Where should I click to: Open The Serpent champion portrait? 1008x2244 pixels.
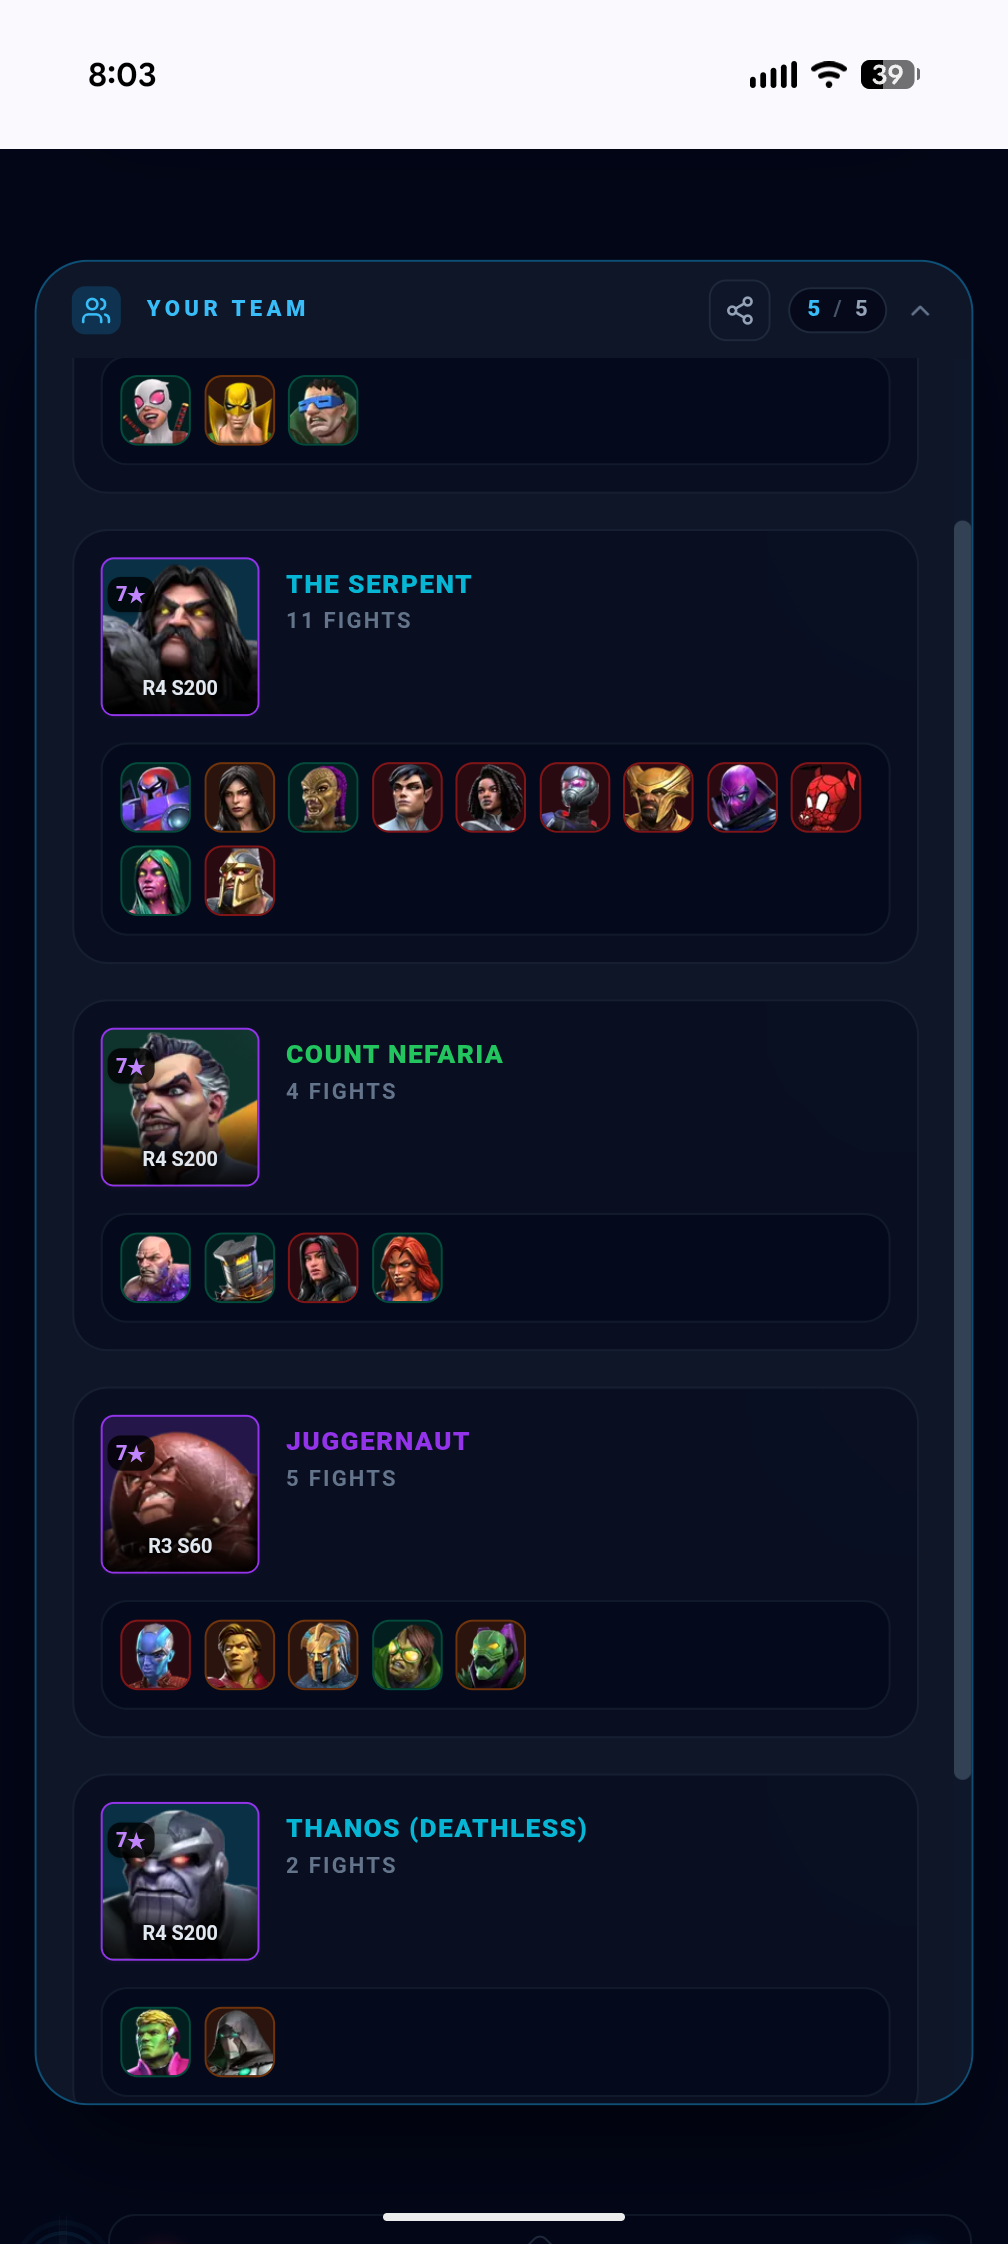(x=180, y=637)
